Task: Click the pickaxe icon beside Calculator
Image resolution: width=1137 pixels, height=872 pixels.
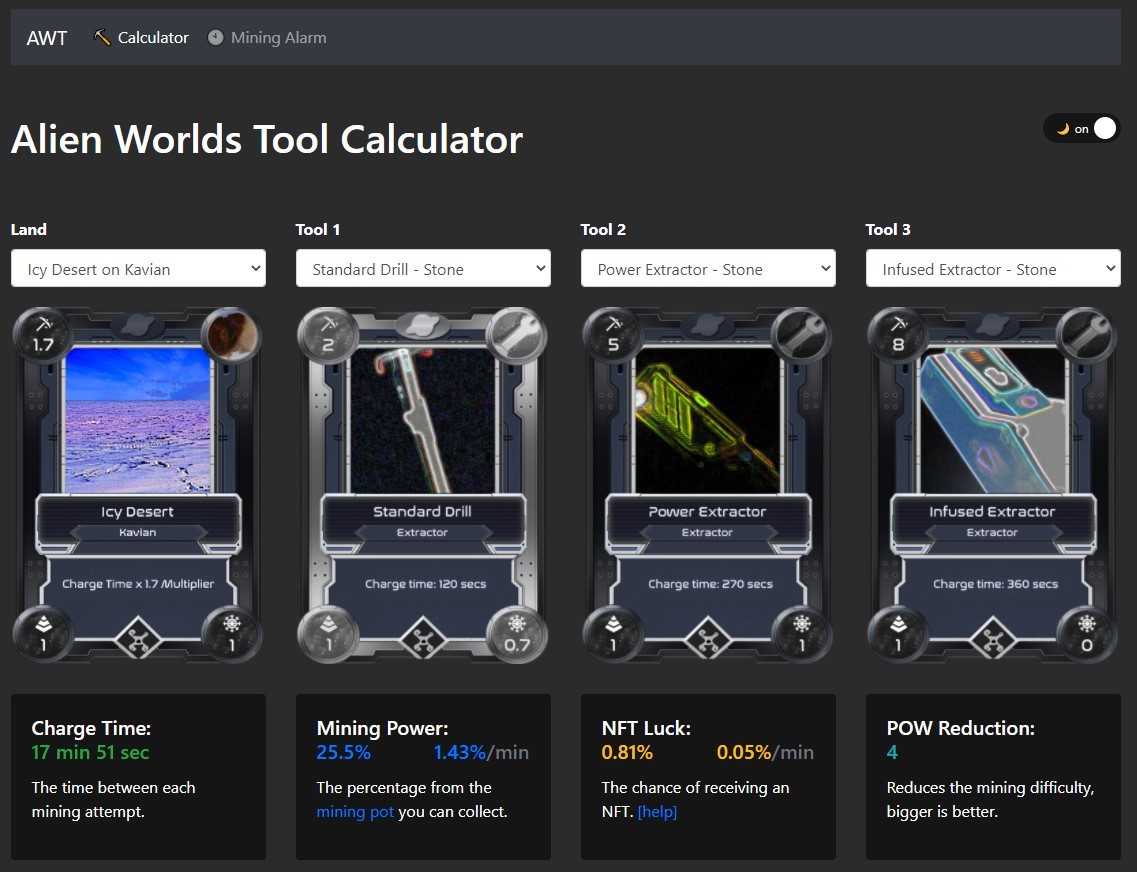Action: (102, 37)
